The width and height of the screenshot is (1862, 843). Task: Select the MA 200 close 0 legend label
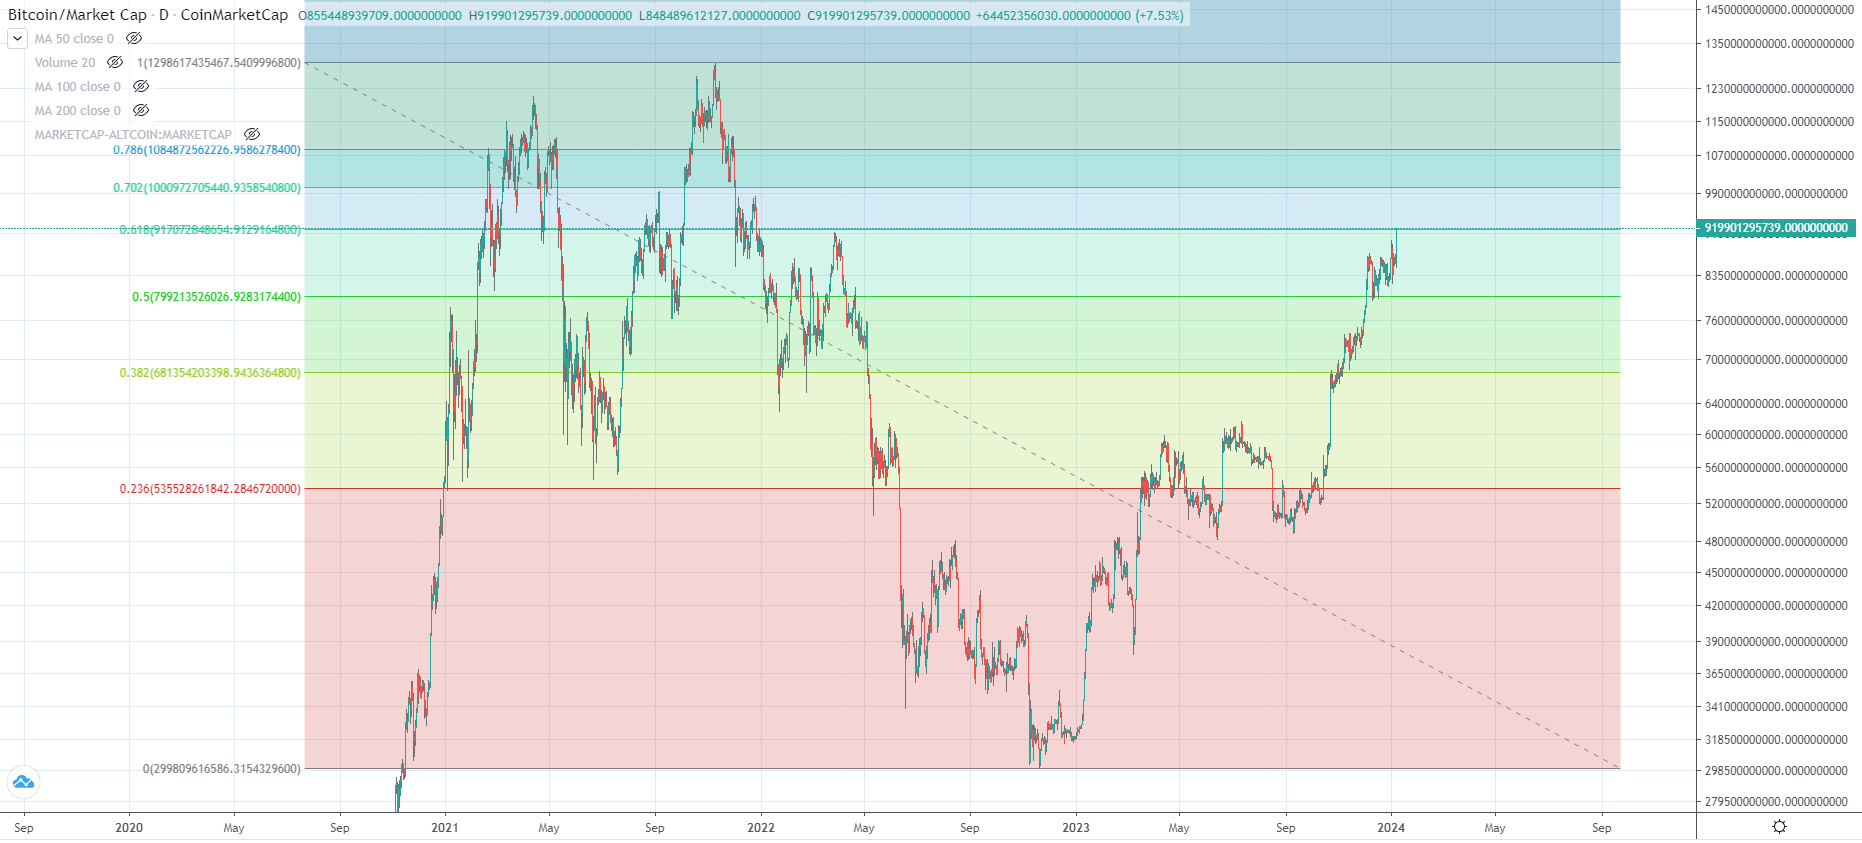click(77, 110)
